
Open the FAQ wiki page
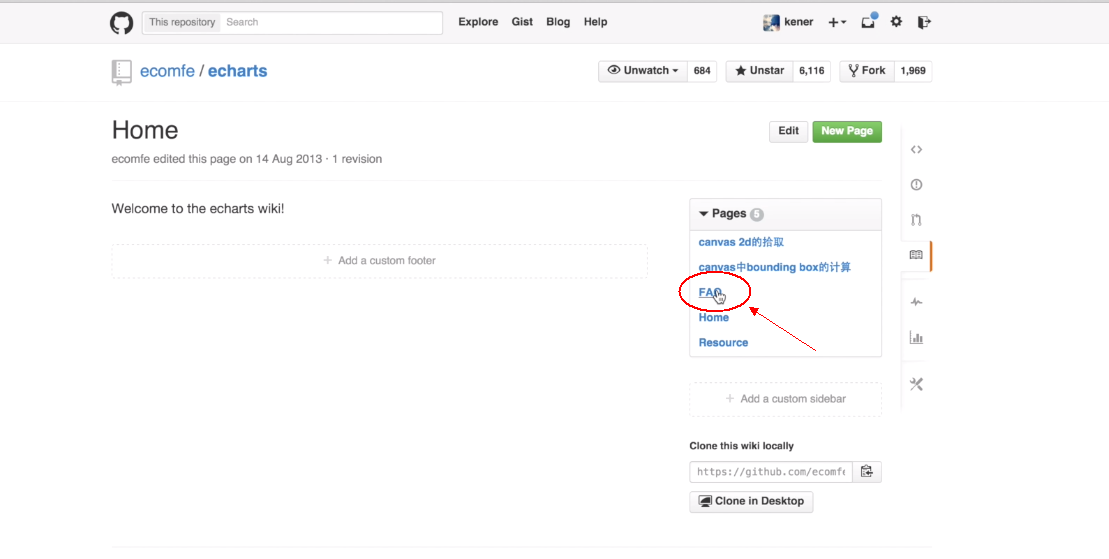tap(711, 292)
